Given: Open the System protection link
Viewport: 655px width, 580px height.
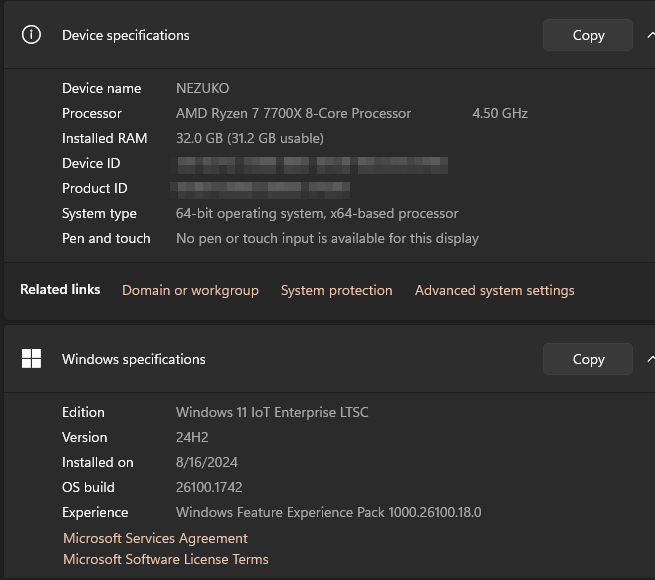Looking at the screenshot, I should [336, 290].
